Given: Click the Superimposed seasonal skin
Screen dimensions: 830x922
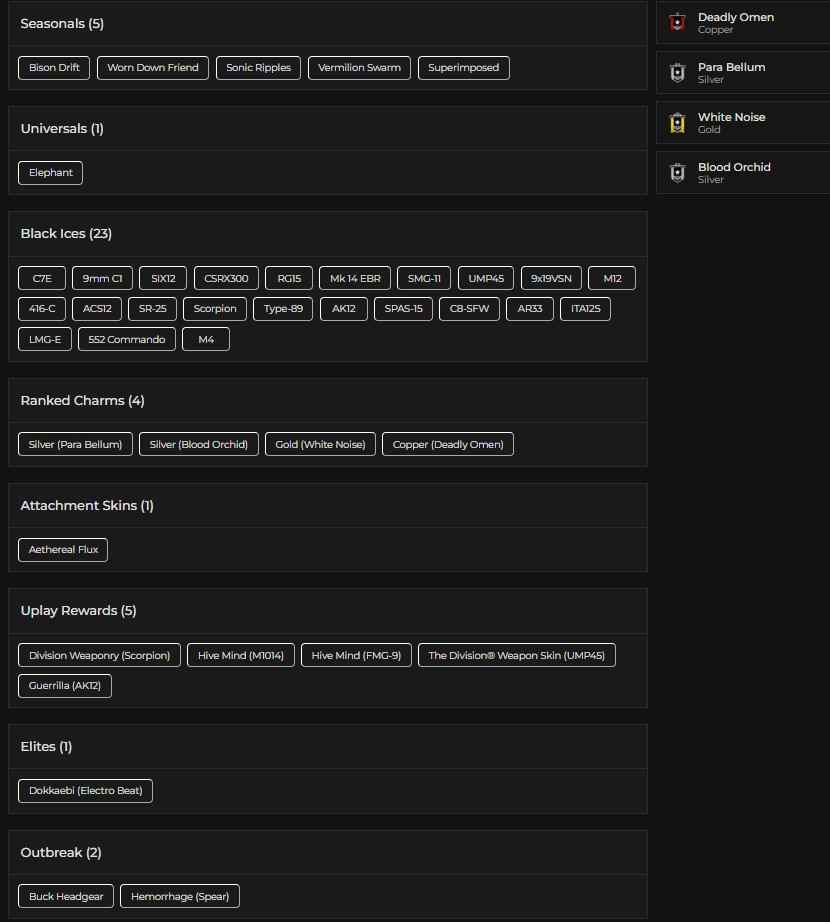Looking at the screenshot, I should (463, 68).
